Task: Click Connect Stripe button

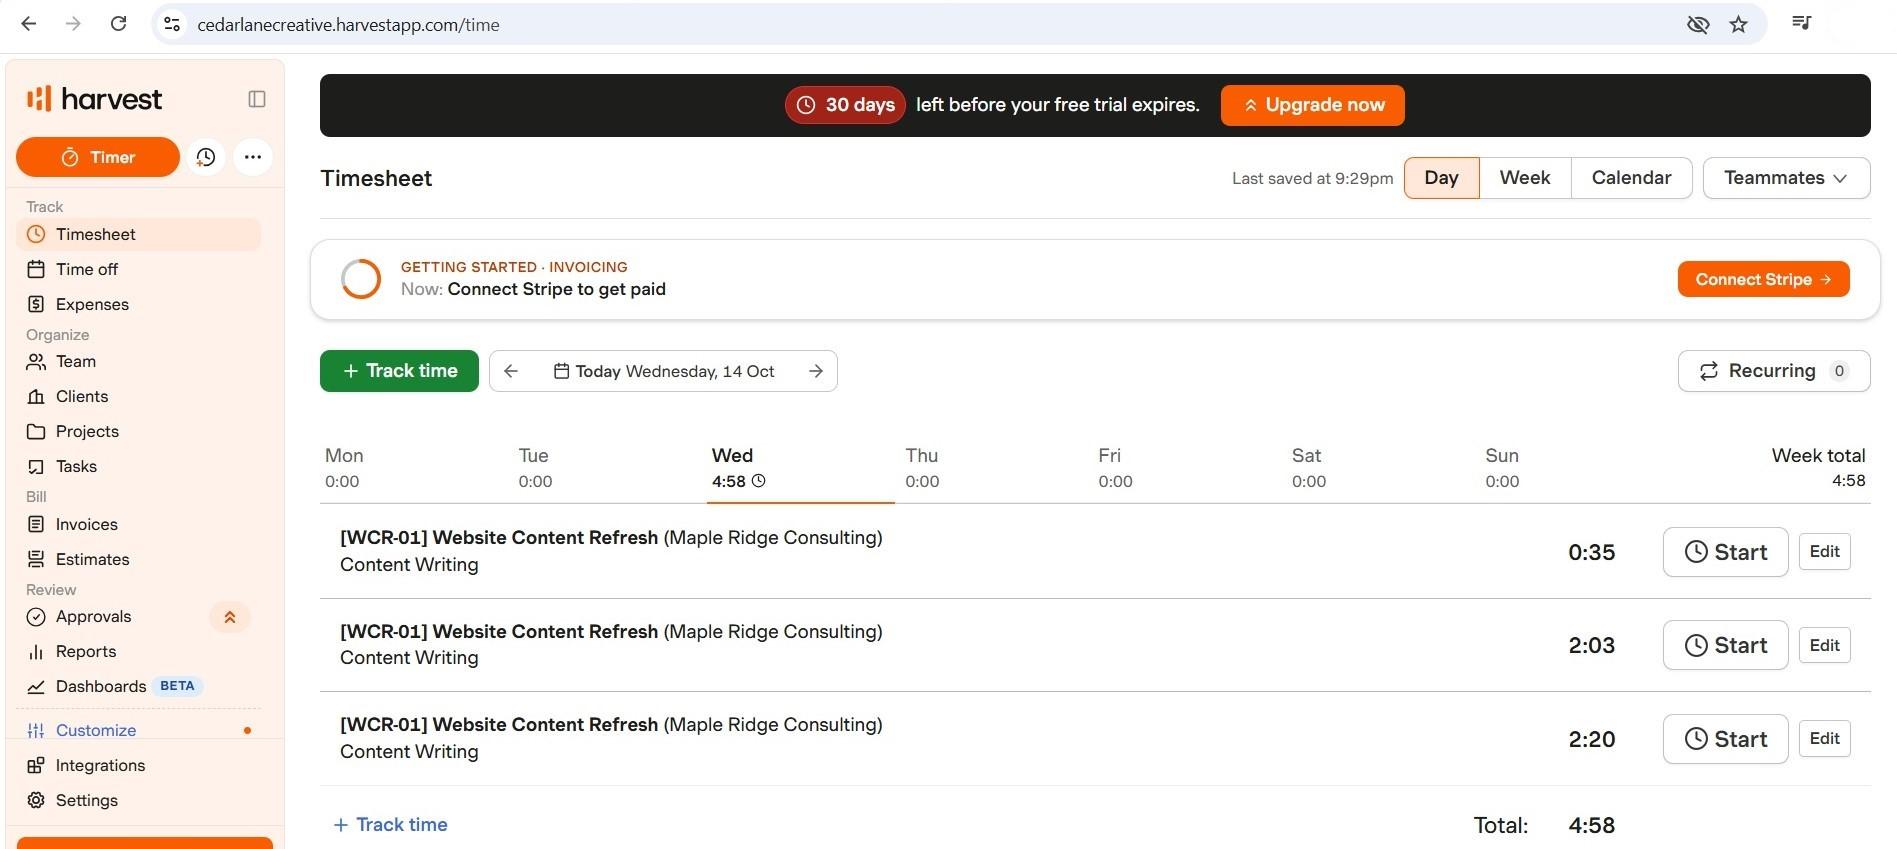Action: 1763,279
